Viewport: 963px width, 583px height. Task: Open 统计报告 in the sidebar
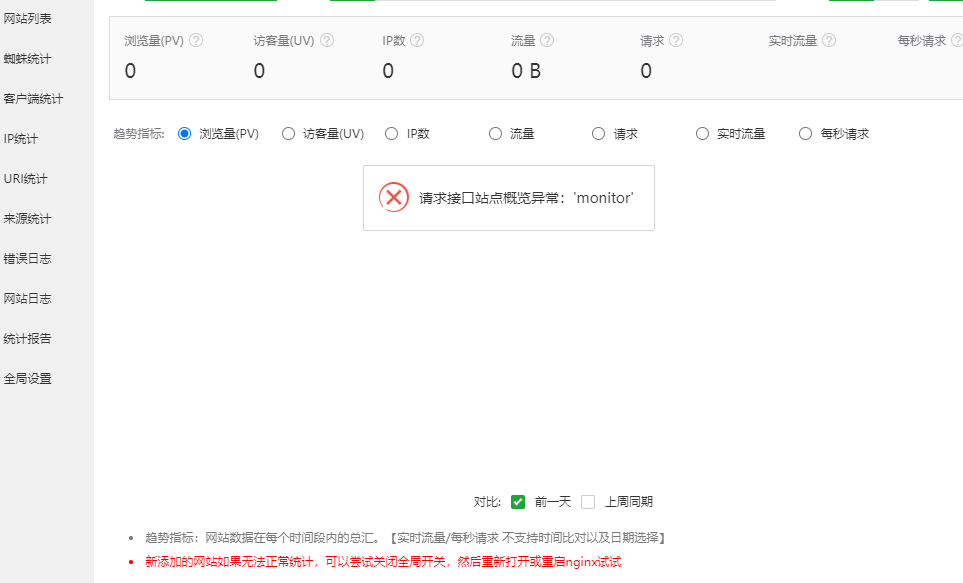tap(28, 339)
